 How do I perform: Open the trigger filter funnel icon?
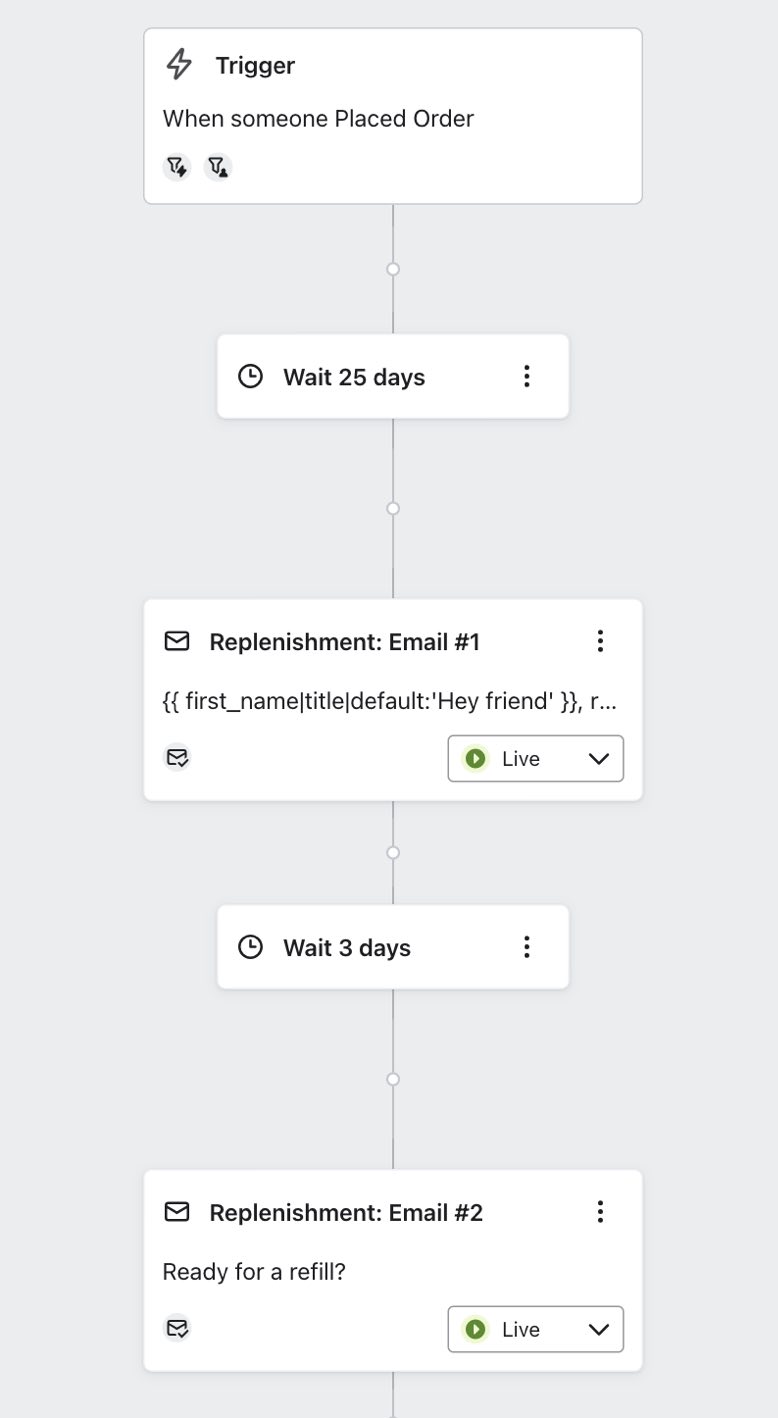176,167
